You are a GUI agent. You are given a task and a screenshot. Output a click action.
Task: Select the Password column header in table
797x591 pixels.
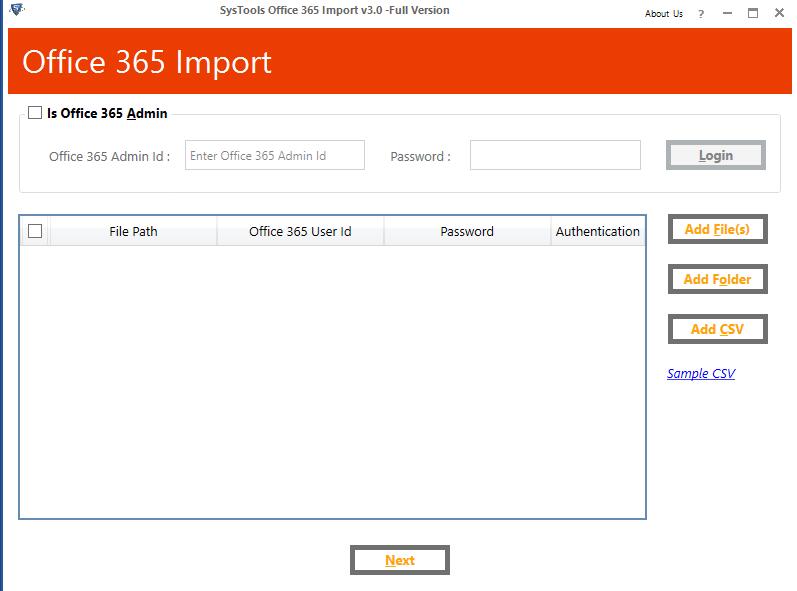tap(467, 231)
